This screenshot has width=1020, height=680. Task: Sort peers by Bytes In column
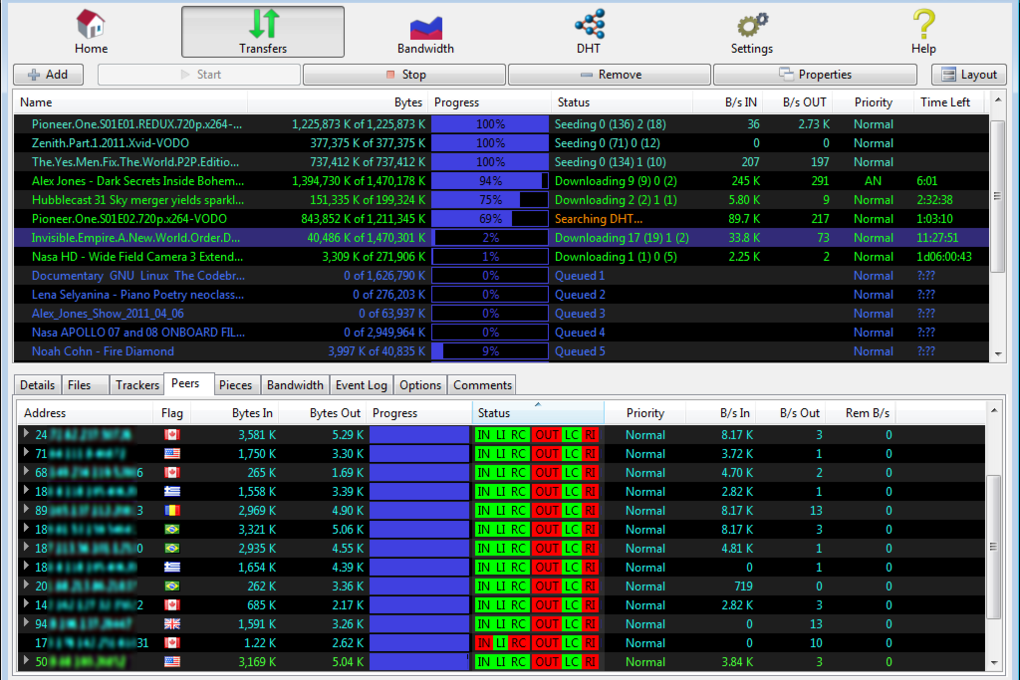234,413
